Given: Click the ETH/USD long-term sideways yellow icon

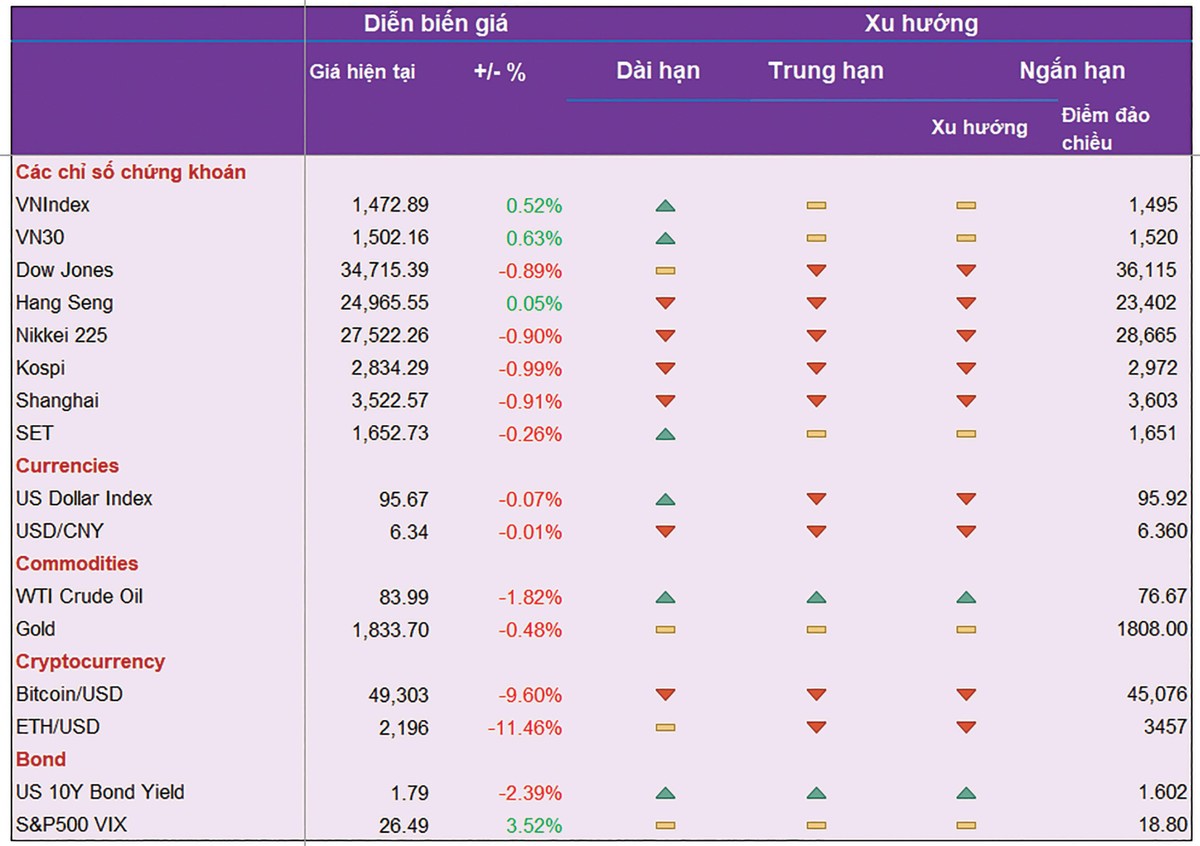Looking at the screenshot, I should (665, 728).
